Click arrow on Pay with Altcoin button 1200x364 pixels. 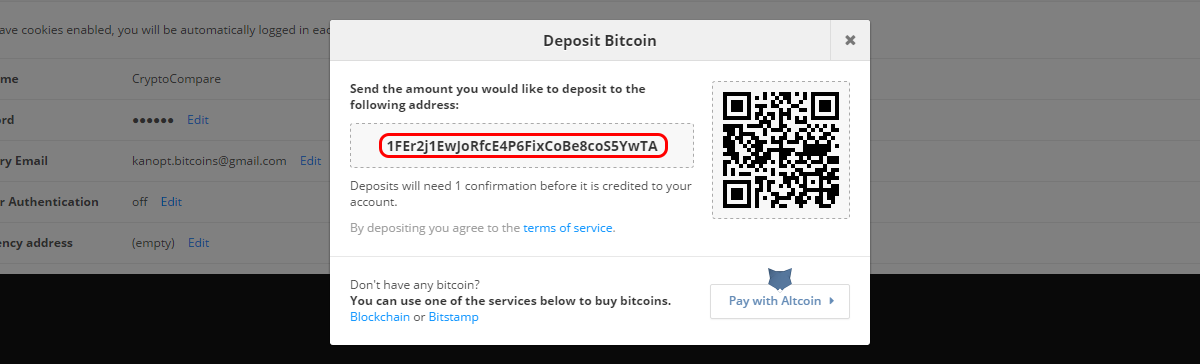(832, 301)
